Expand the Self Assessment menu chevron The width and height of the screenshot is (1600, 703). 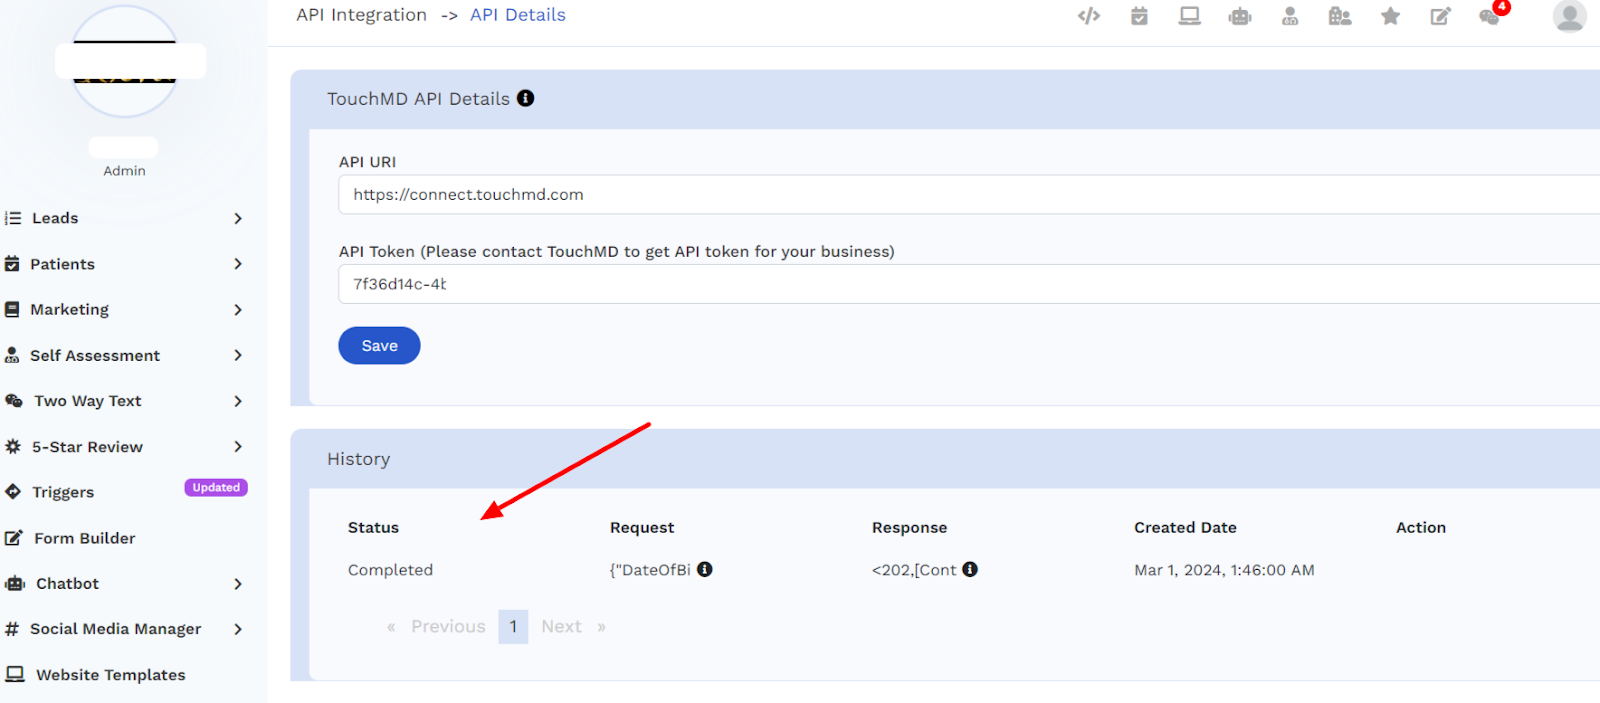(238, 355)
